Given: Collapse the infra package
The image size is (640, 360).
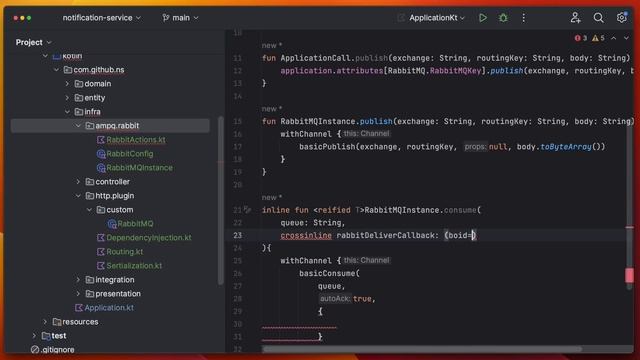Looking at the screenshot, I should (67, 112).
